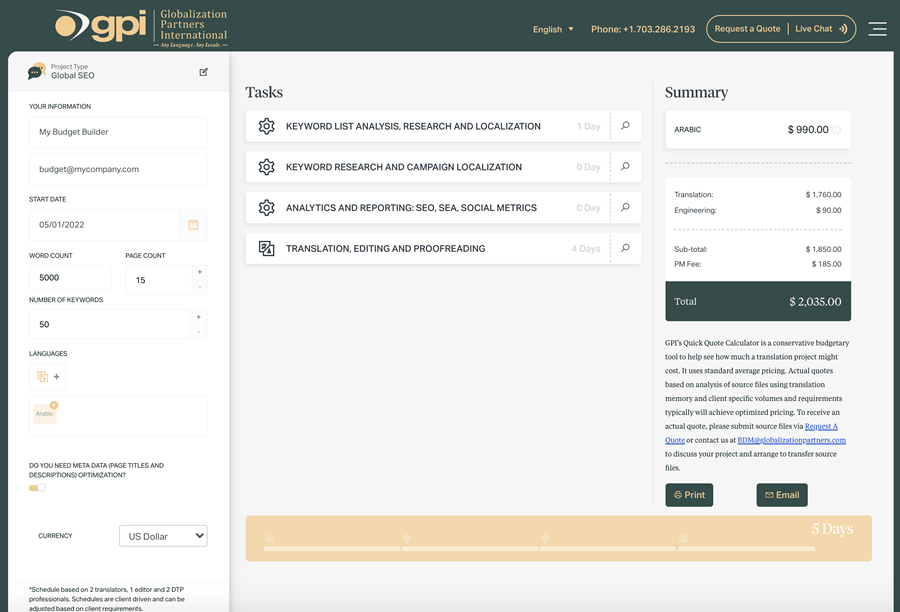Click the info icon beside Arabic price

pos(837,130)
